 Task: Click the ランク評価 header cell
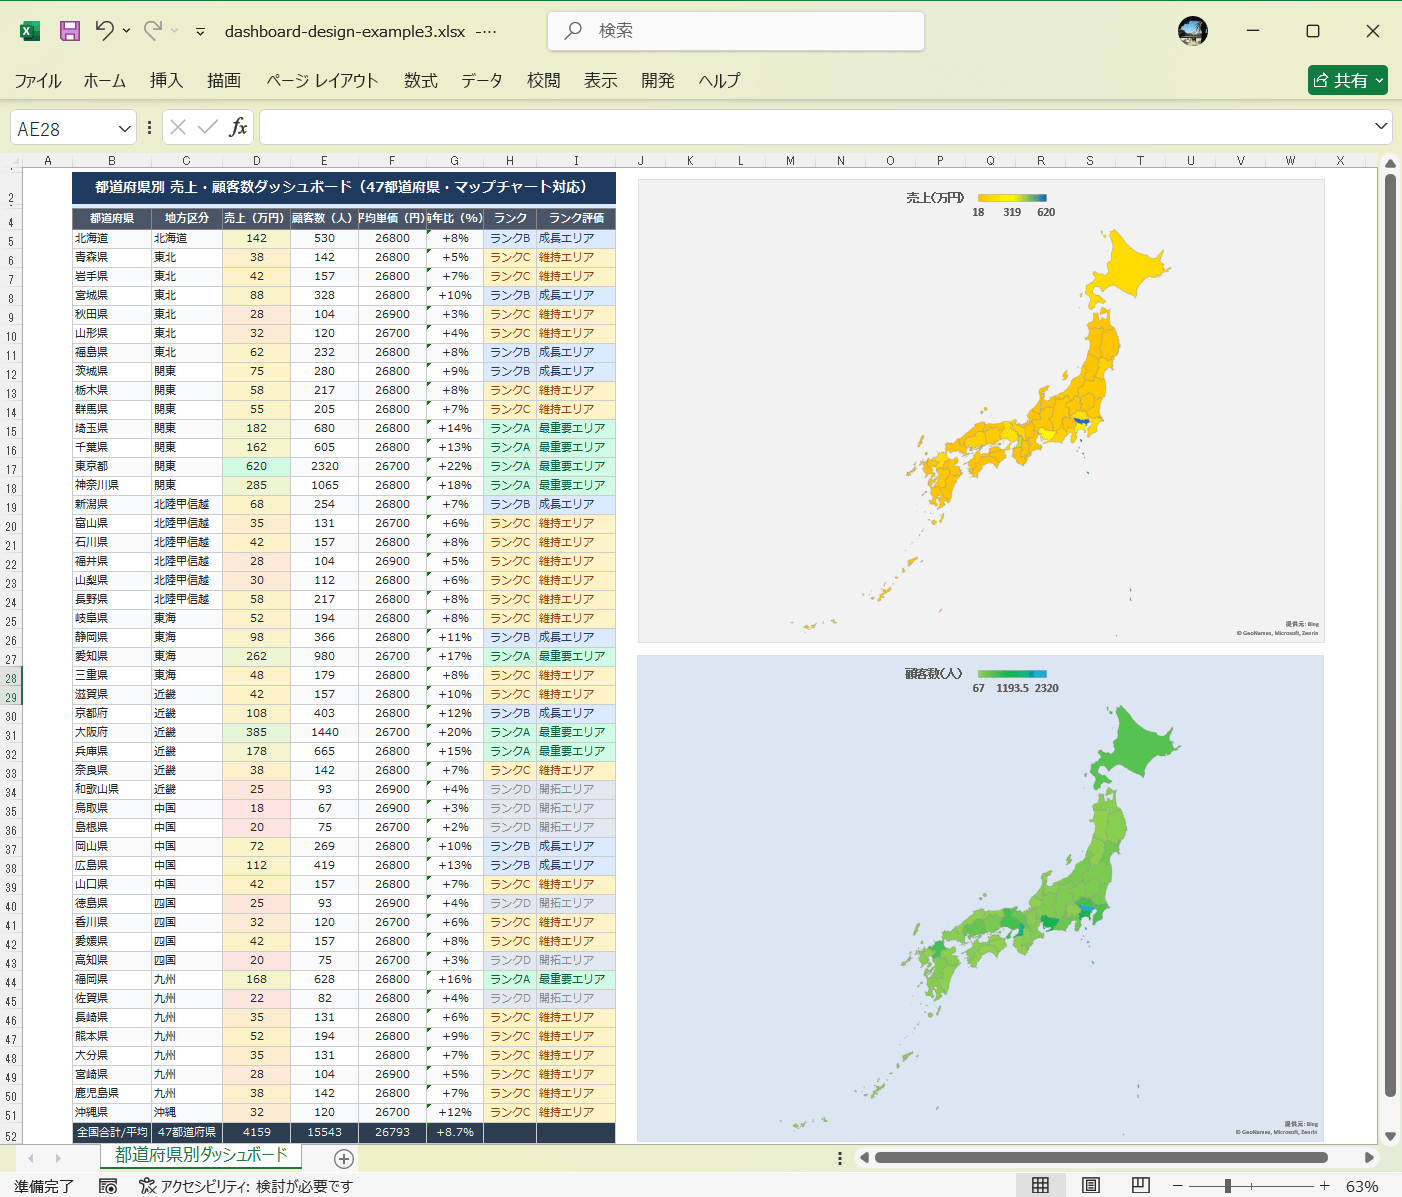(x=576, y=218)
